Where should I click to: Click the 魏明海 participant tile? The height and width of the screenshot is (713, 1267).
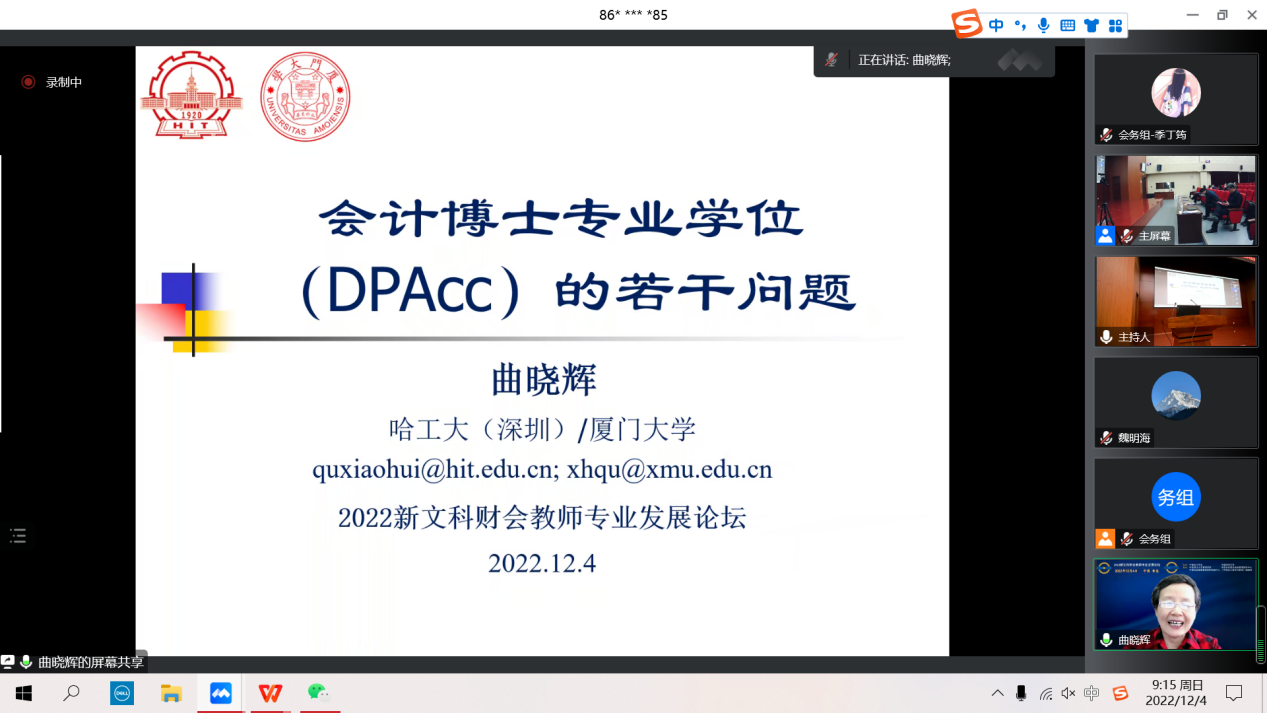(1176, 402)
